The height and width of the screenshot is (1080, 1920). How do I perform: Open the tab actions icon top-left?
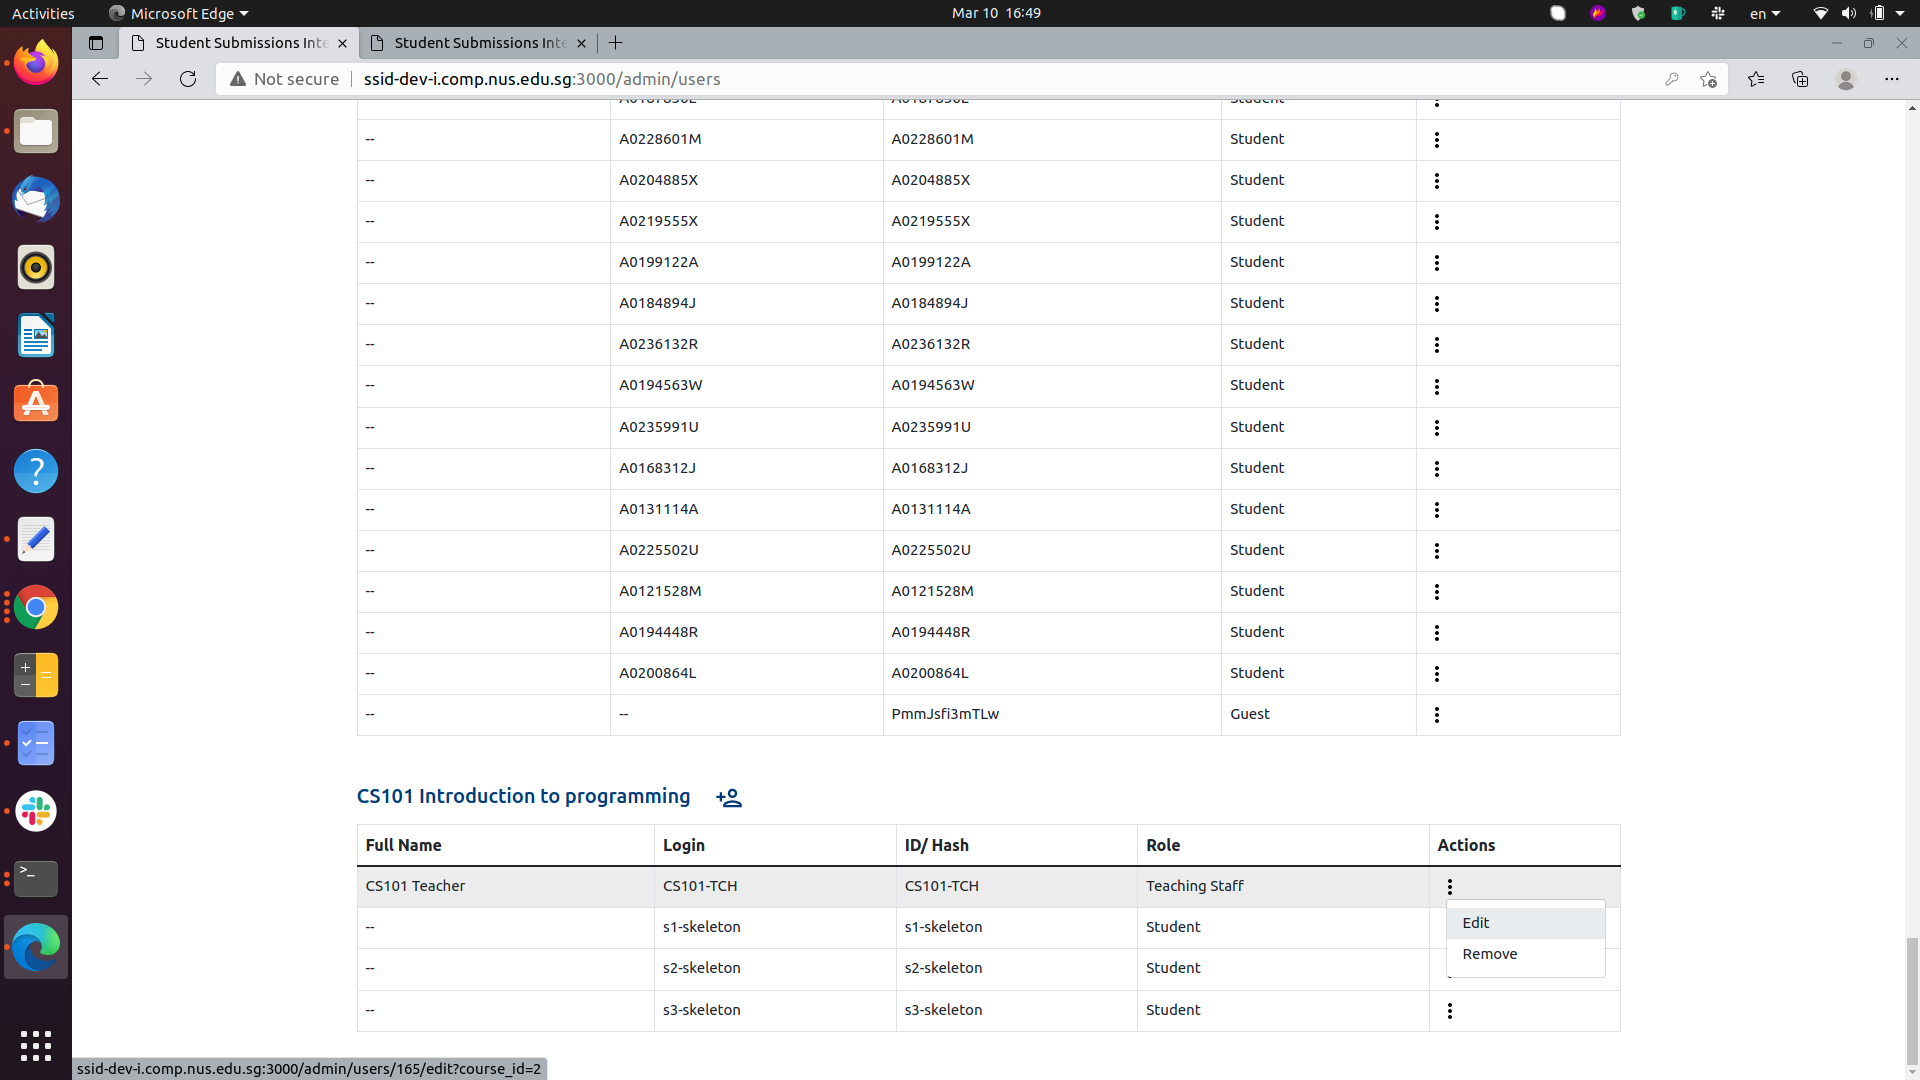[x=96, y=43]
